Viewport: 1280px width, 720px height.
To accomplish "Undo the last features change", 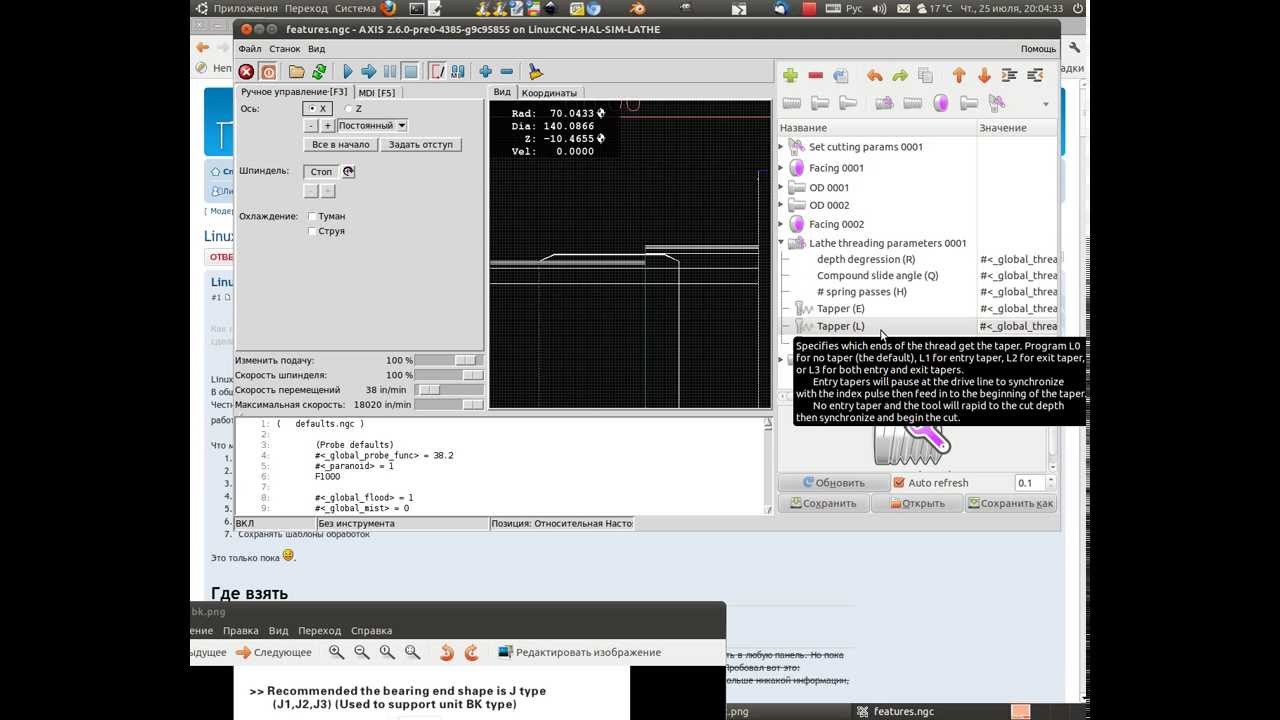I will point(875,76).
